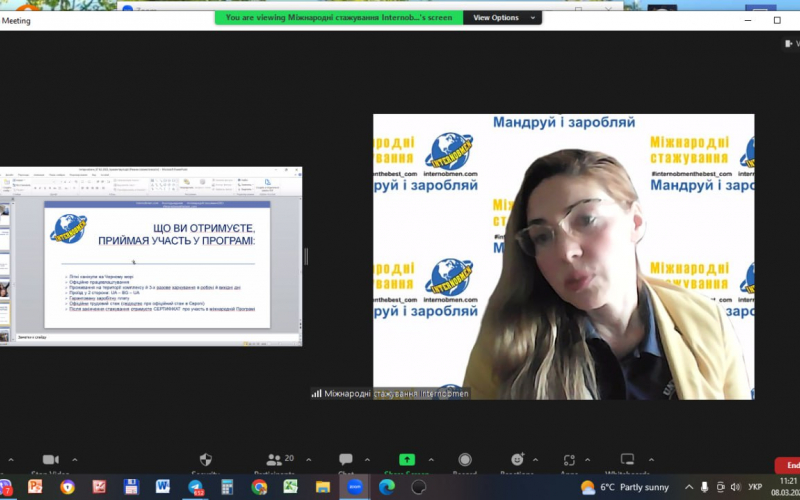The height and width of the screenshot is (500, 800).
Task: Open the Chat panel
Action: click(x=346, y=460)
